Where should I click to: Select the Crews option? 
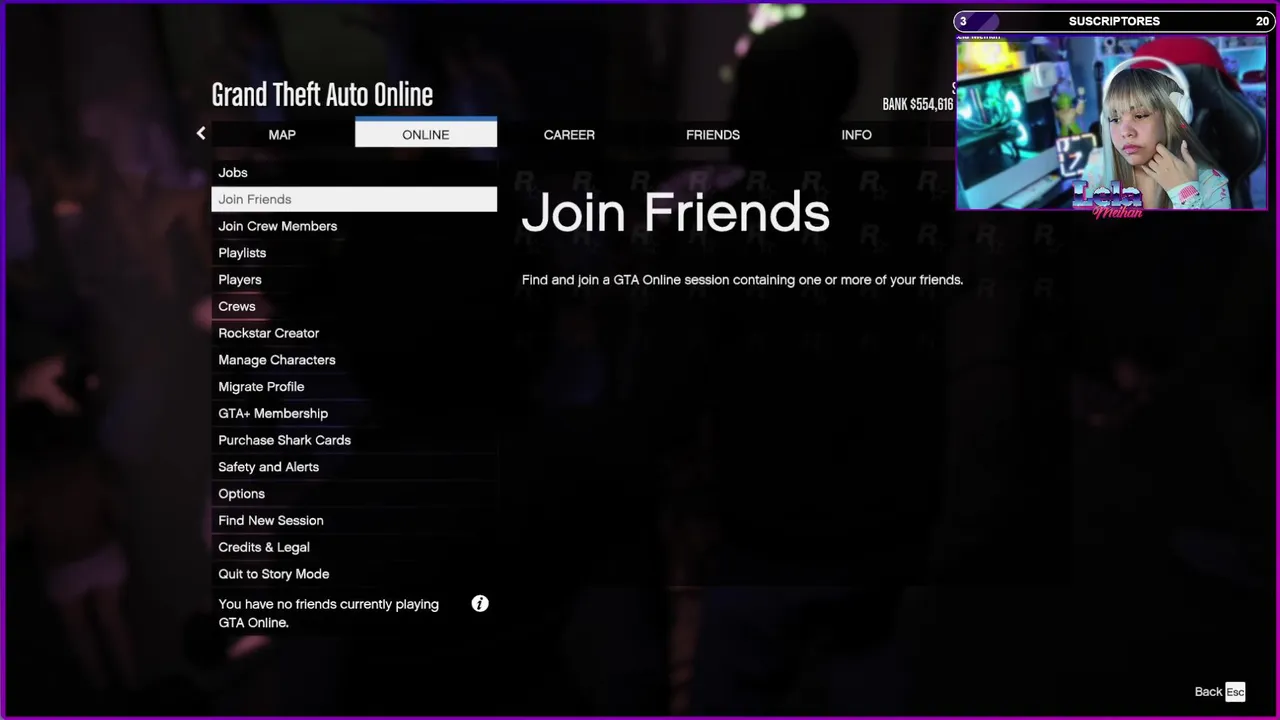point(354,306)
